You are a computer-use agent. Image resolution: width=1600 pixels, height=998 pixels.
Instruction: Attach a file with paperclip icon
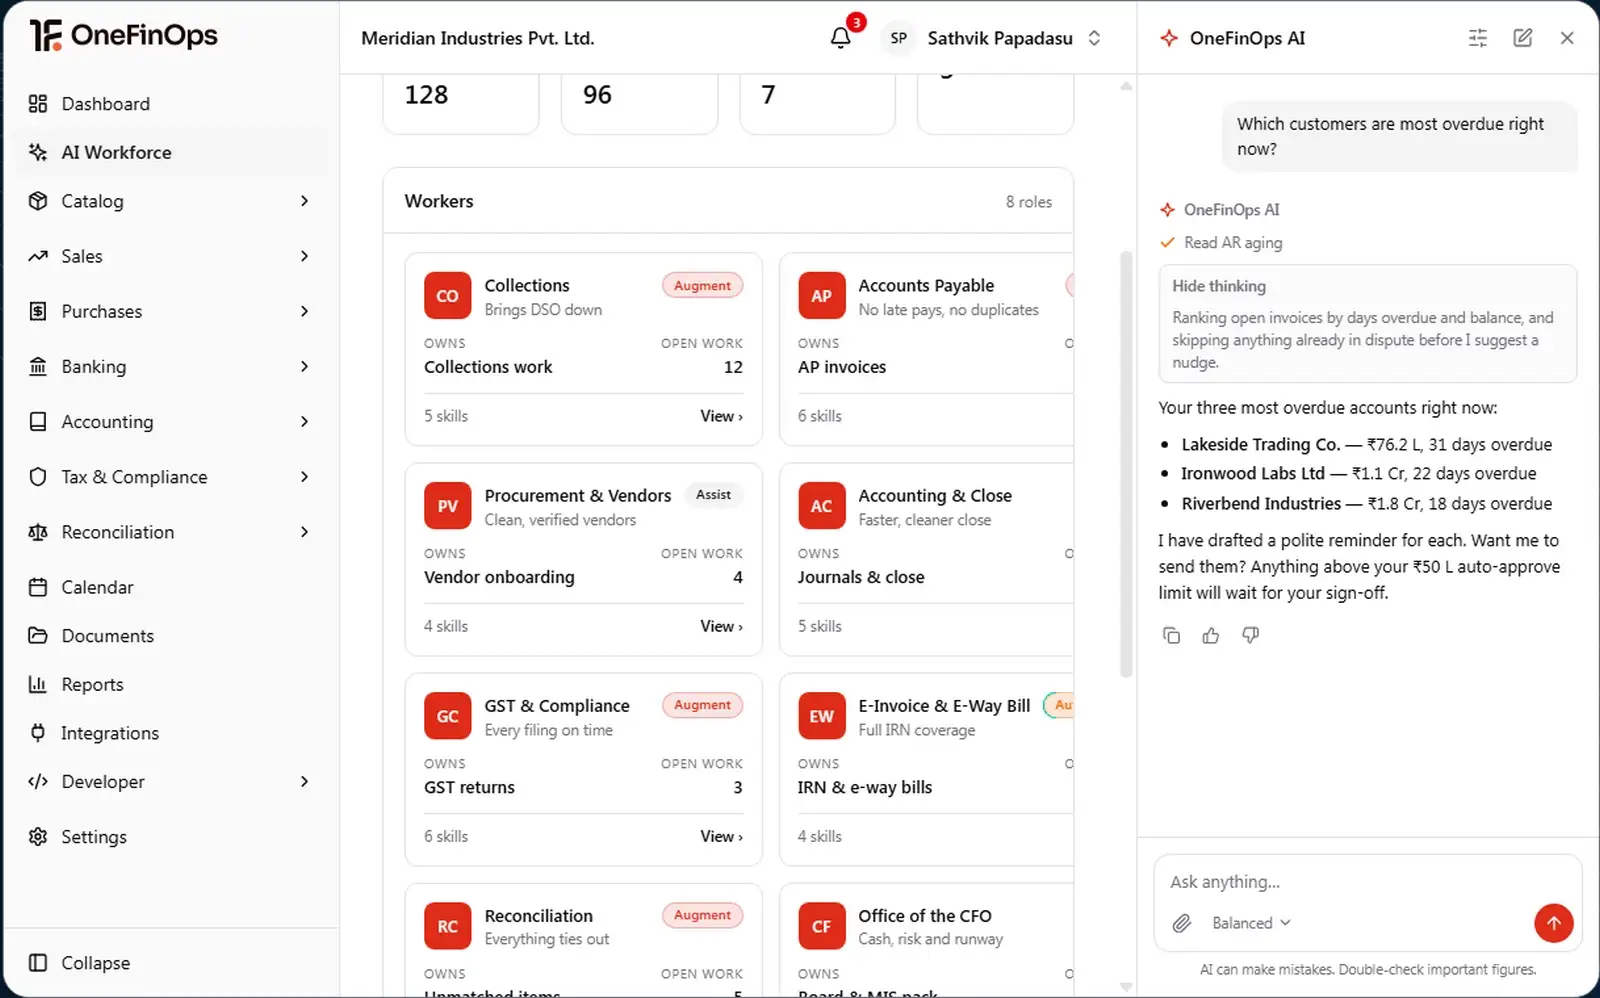pos(1181,923)
